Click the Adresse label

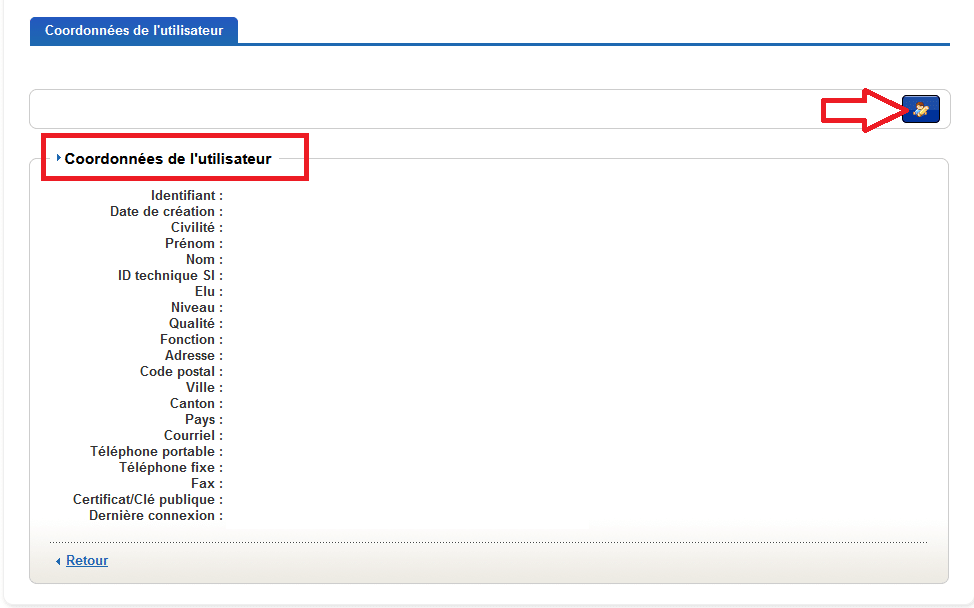click(194, 355)
